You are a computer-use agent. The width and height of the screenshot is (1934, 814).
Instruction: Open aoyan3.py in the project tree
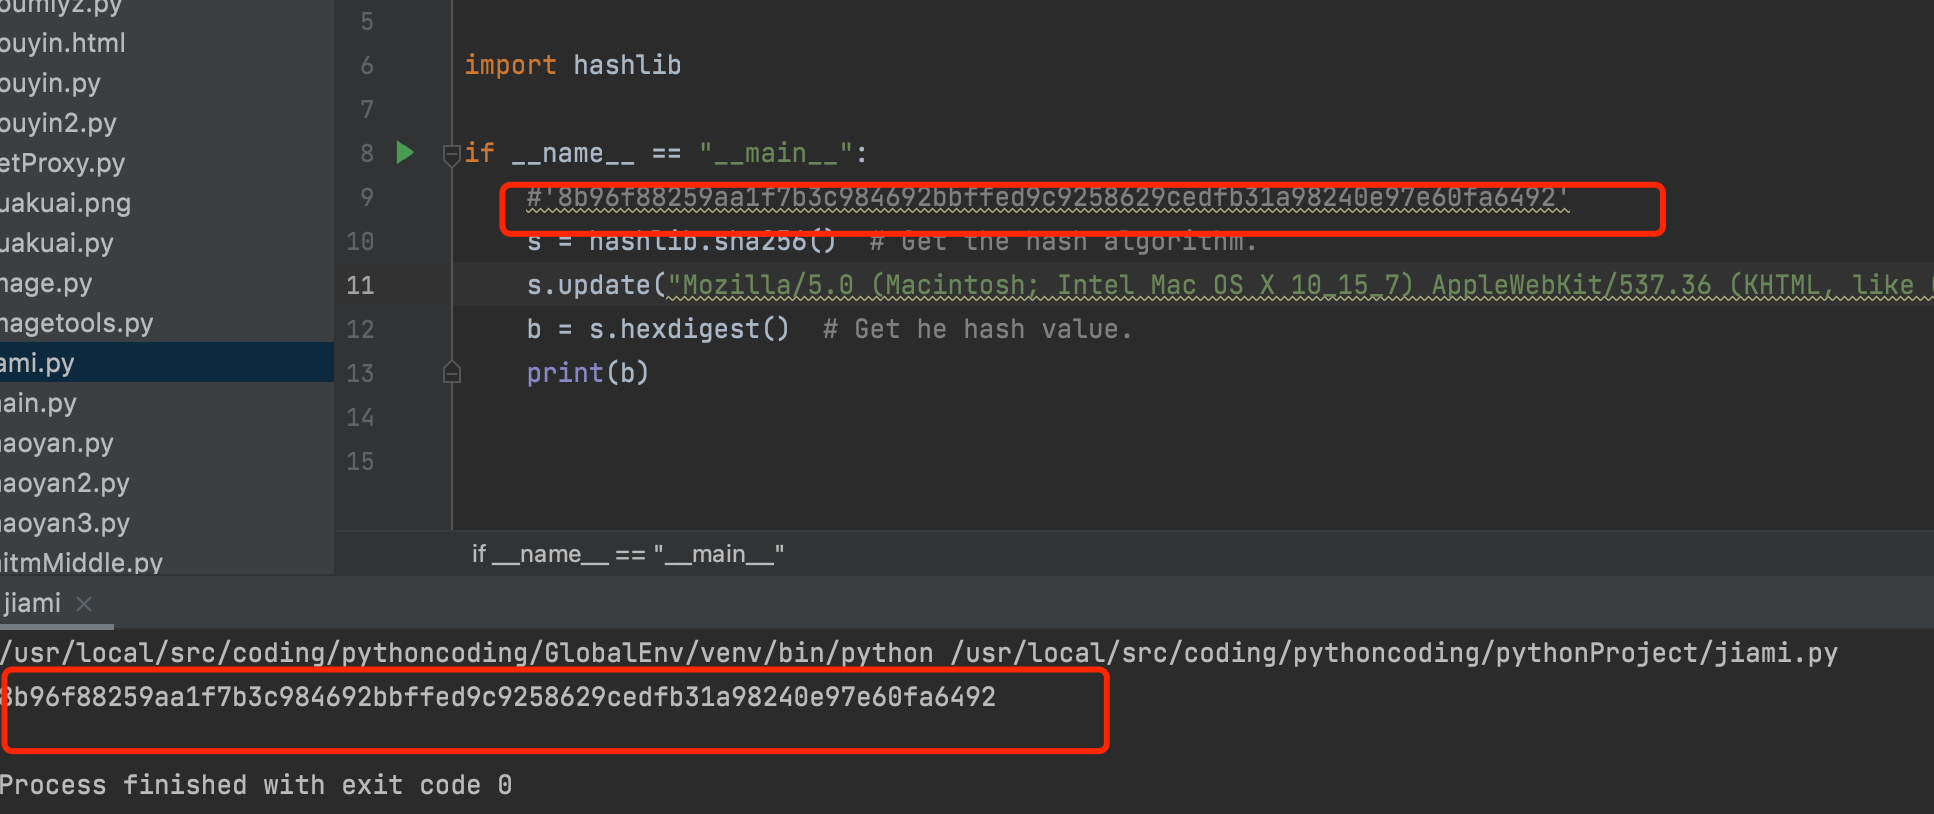65,523
